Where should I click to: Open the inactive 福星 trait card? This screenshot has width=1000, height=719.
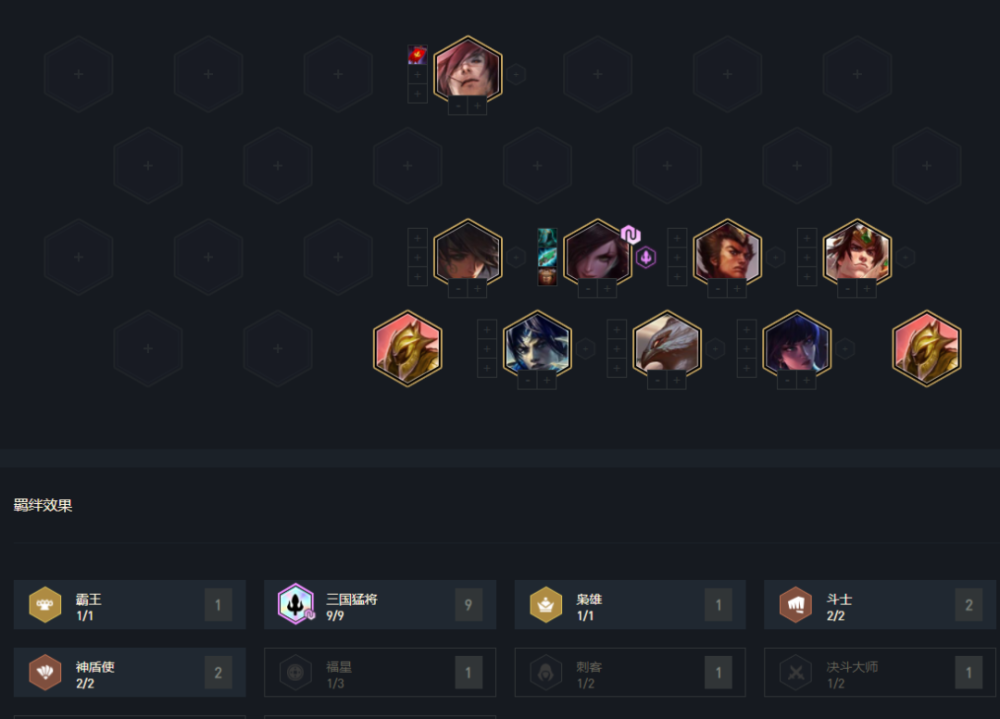click(380, 672)
